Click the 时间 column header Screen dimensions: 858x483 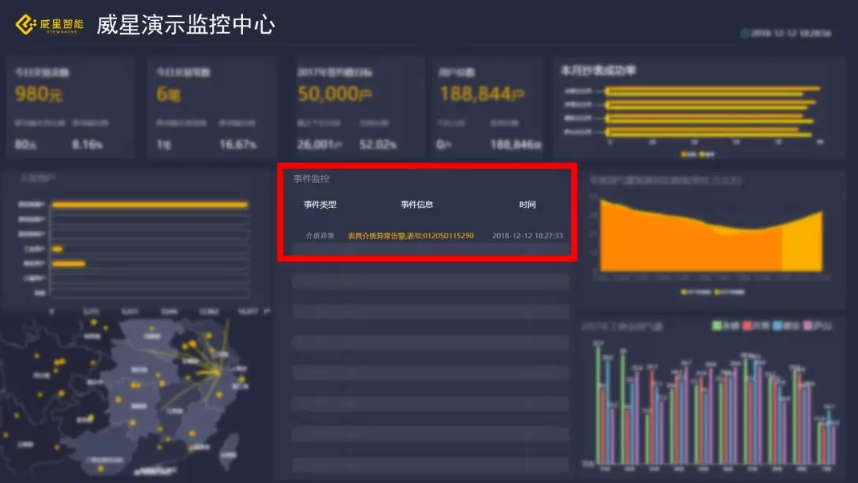click(x=527, y=205)
